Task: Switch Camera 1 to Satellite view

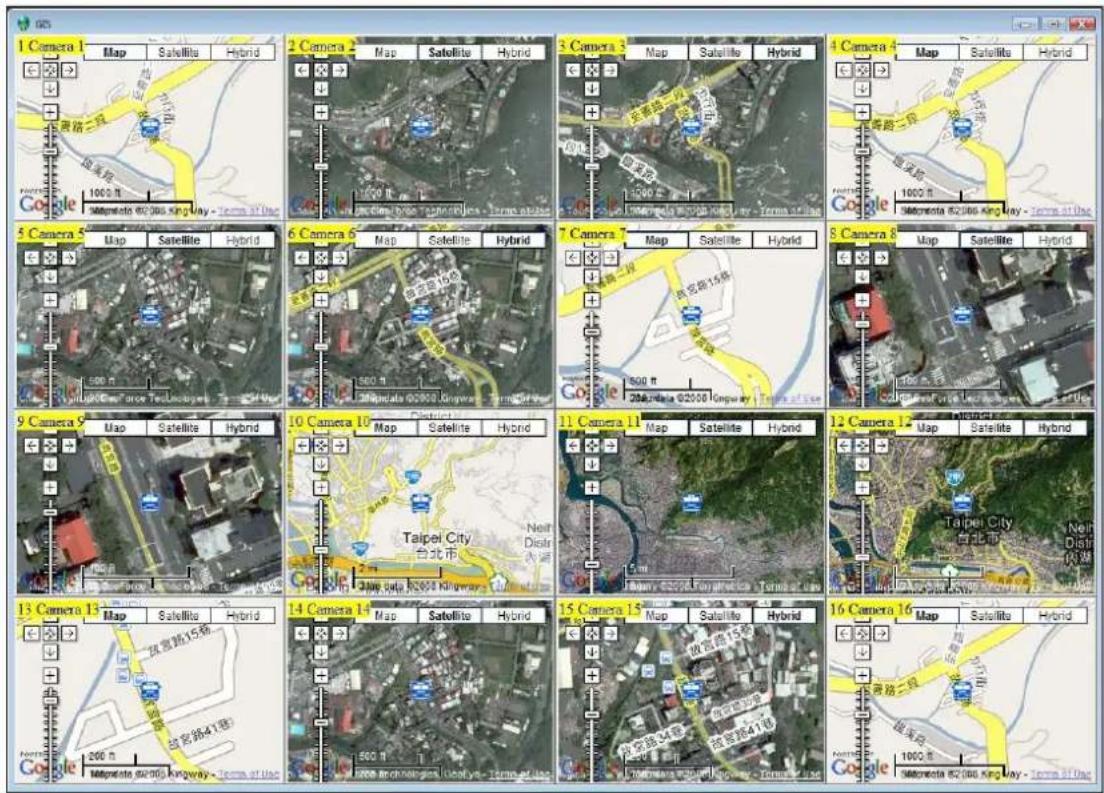Action: click(x=179, y=52)
